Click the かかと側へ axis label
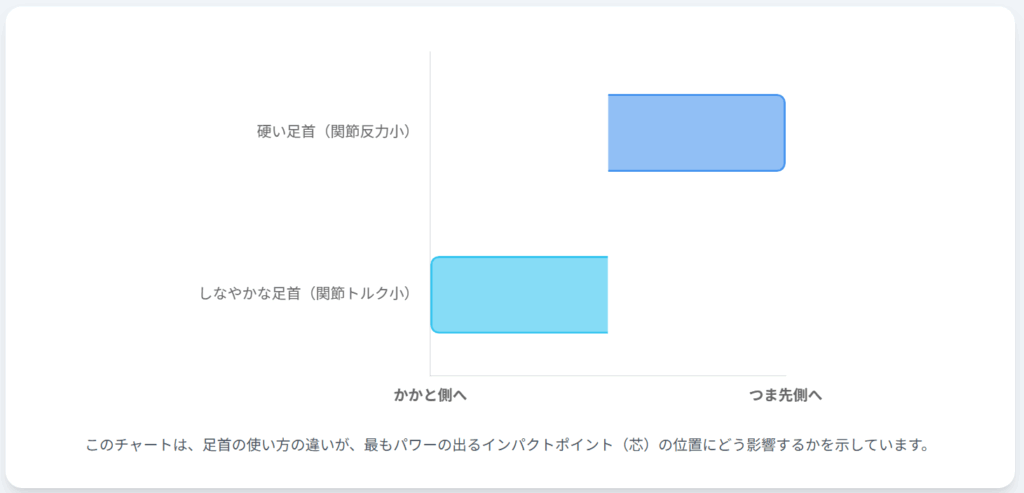 coord(430,395)
